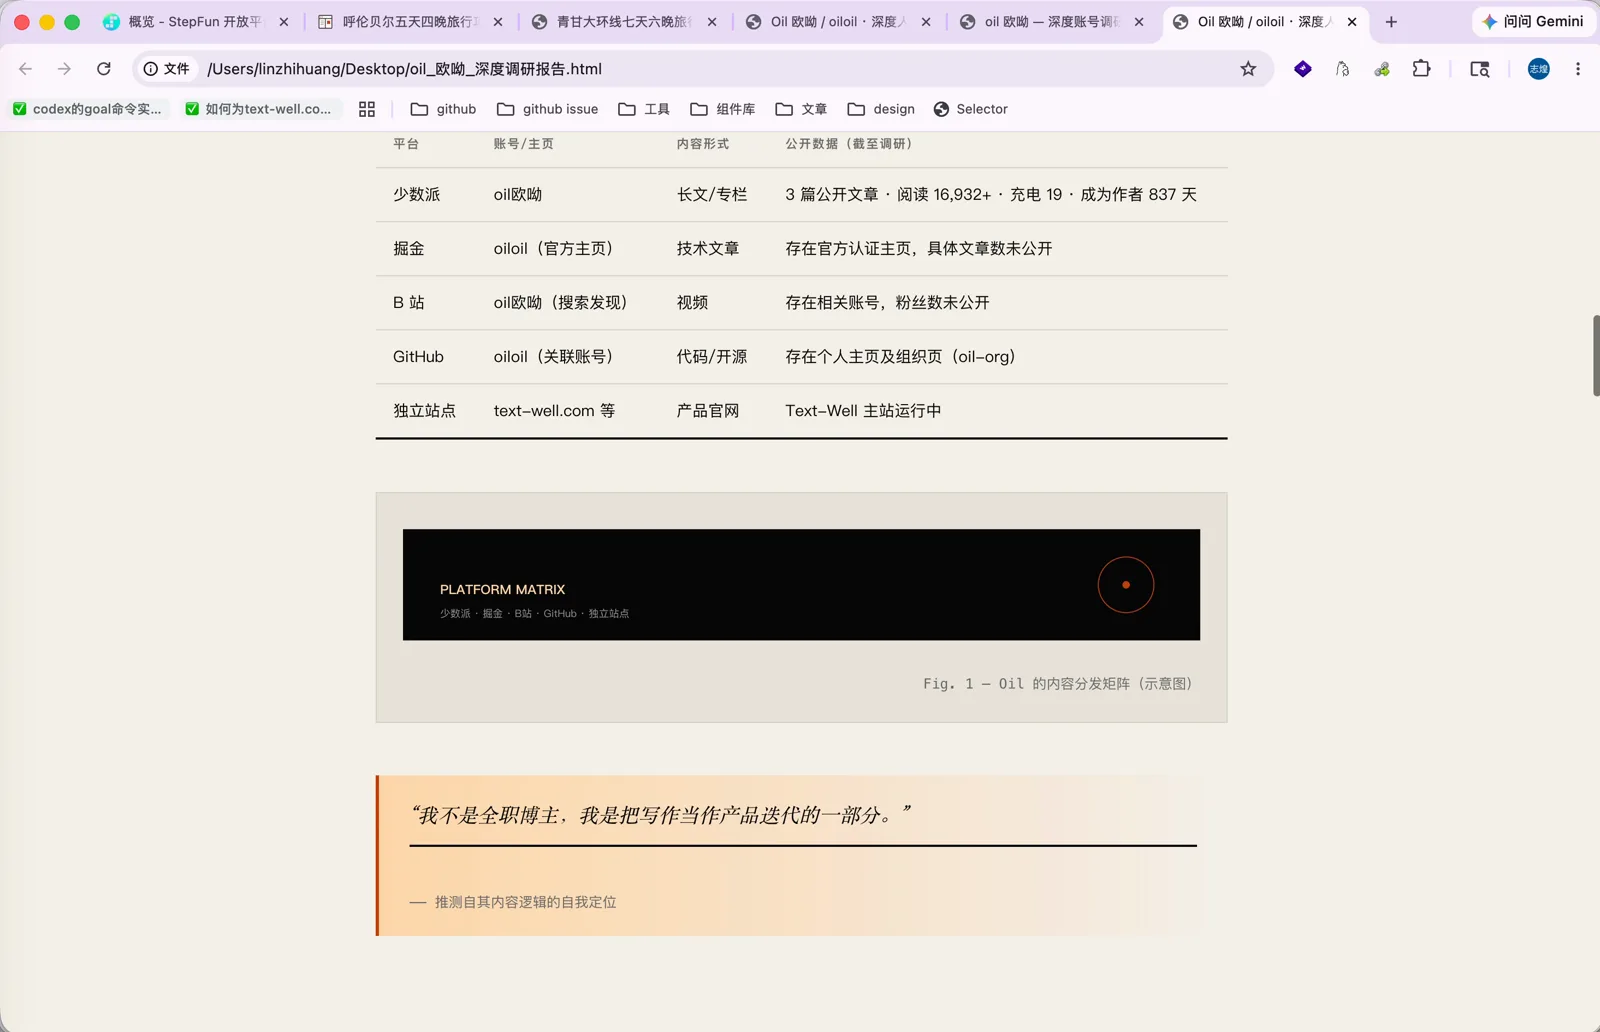The height and width of the screenshot is (1032, 1600).
Task: View site info icon next to 文件
Action: 151,69
